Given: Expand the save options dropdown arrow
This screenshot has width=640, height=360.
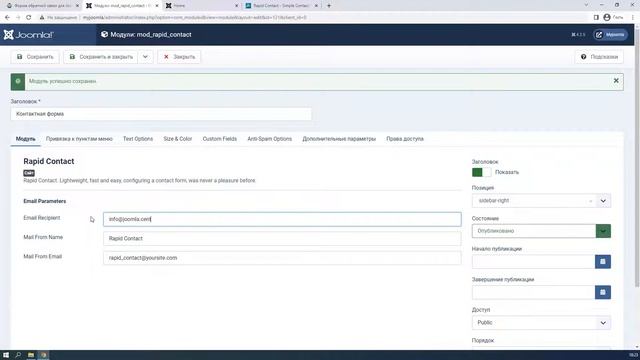Looking at the screenshot, I should pyautogui.click(x=145, y=57).
